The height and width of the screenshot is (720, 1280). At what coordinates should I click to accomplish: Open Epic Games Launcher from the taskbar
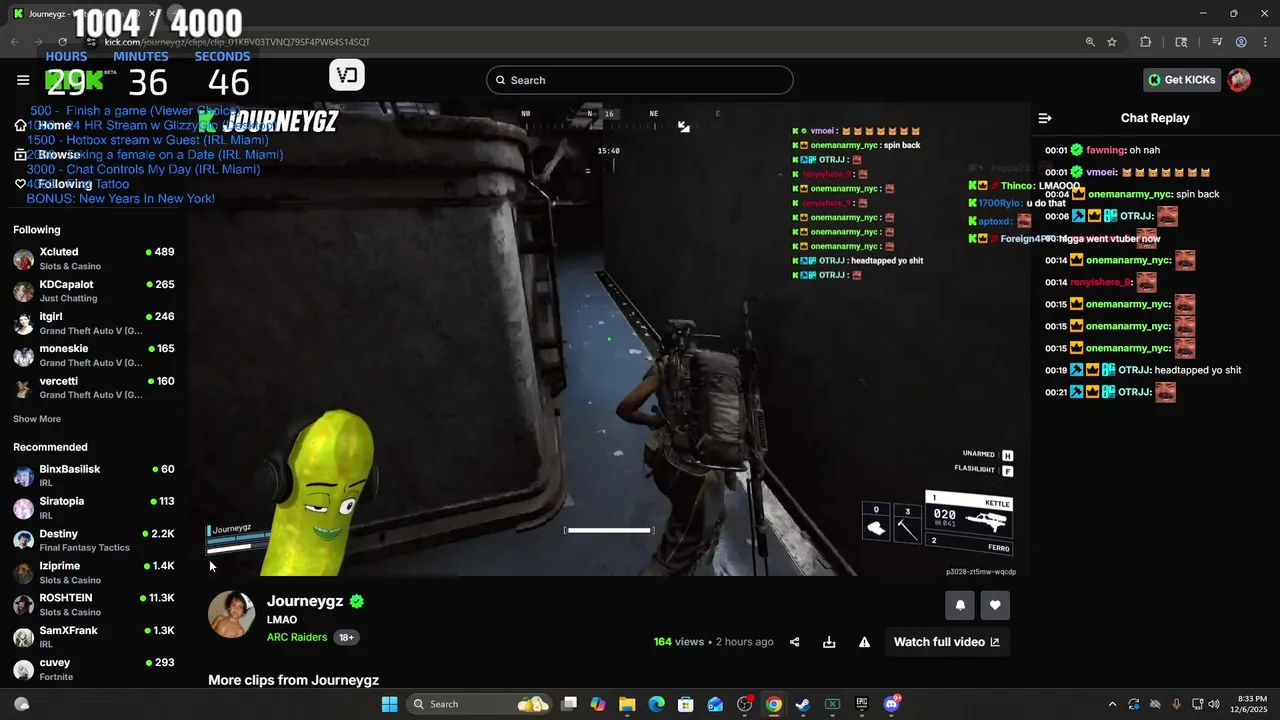click(862, 704)
